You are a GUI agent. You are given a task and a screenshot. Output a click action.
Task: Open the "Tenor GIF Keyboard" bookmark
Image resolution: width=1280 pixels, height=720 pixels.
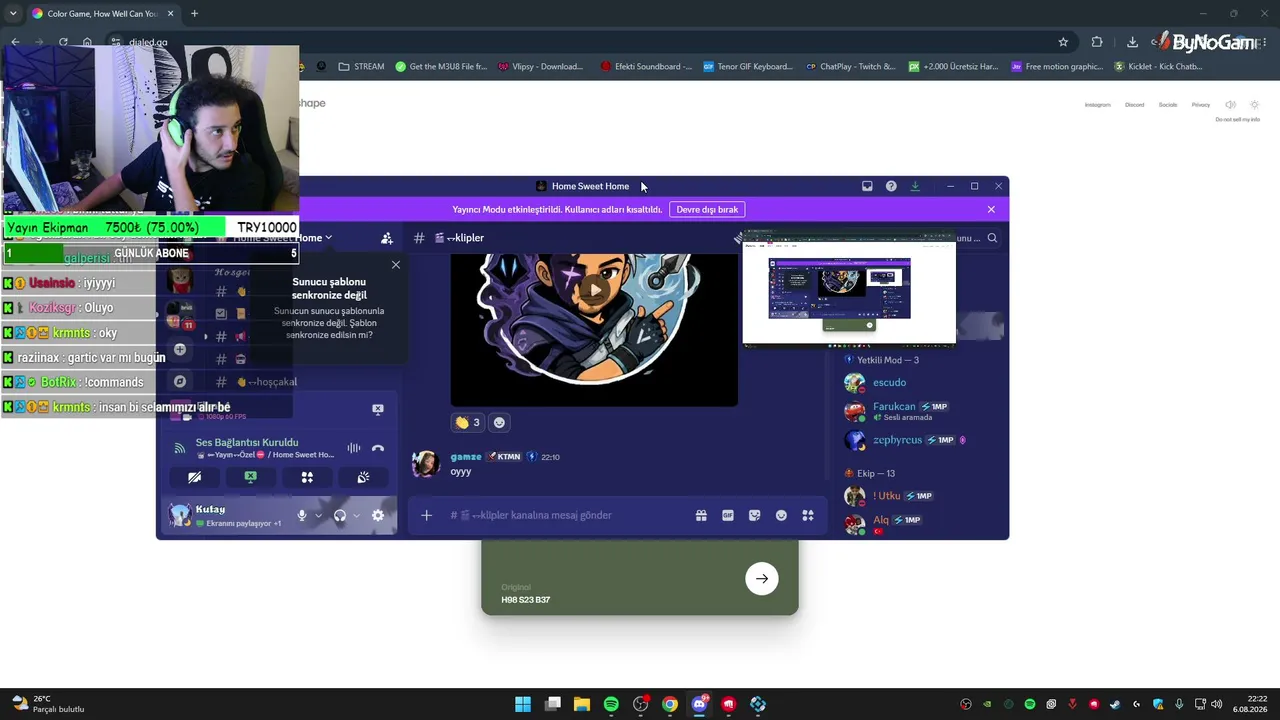click(x=747, y=67)
